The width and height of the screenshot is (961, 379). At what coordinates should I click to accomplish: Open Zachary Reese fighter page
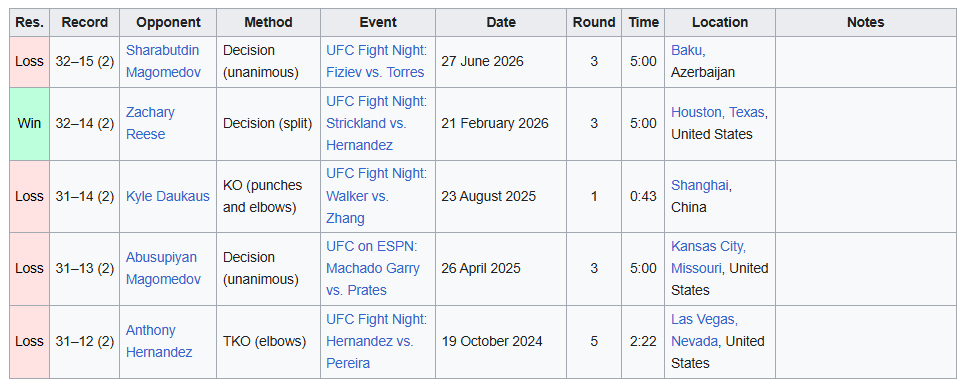tap(151, 123)
